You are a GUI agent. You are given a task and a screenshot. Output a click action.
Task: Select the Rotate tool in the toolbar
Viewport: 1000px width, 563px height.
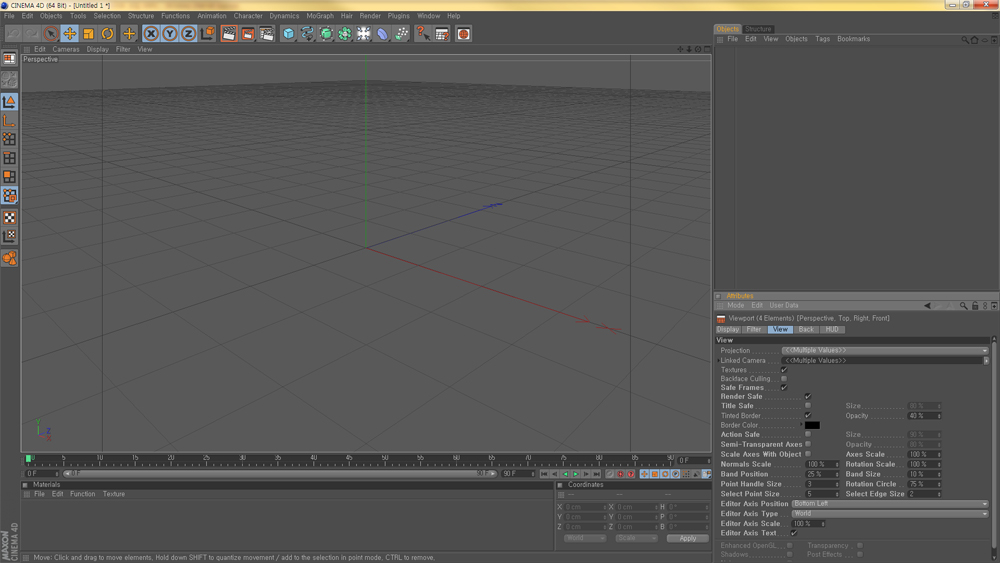click(108, 34)
